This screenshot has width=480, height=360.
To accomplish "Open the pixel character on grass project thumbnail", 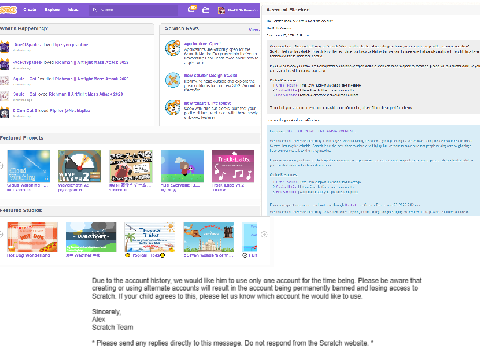I will [182, 166].
